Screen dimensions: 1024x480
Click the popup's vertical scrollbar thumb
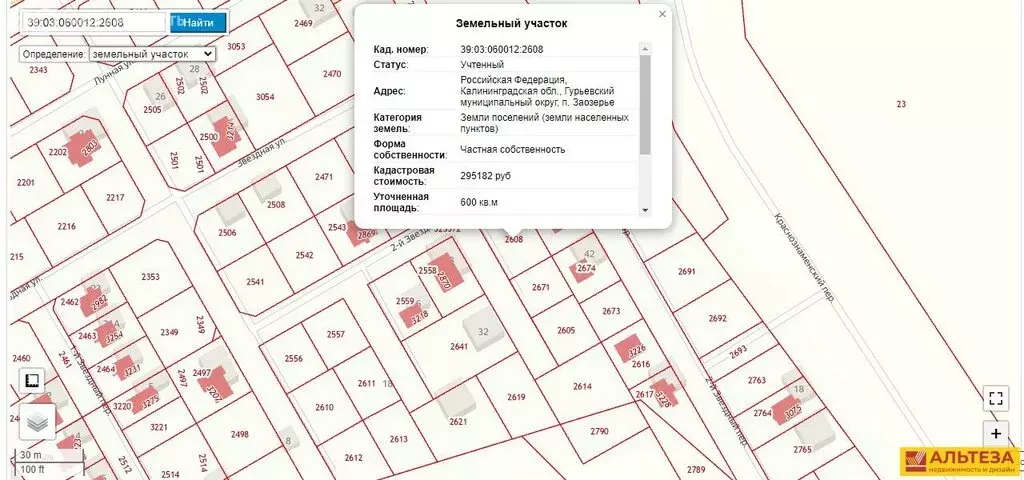pyautogui.click(x=645, y=105)
